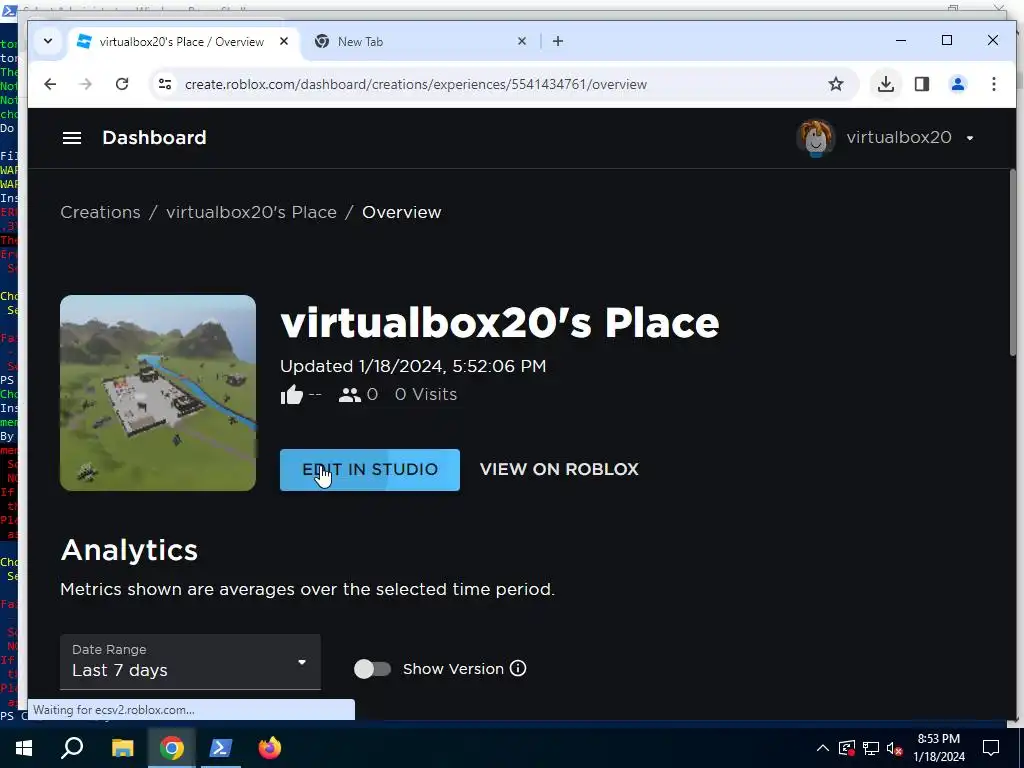Open the Windows Start menu
The height and width of the screenshot is (768, 1024).
tap(24, 748)
